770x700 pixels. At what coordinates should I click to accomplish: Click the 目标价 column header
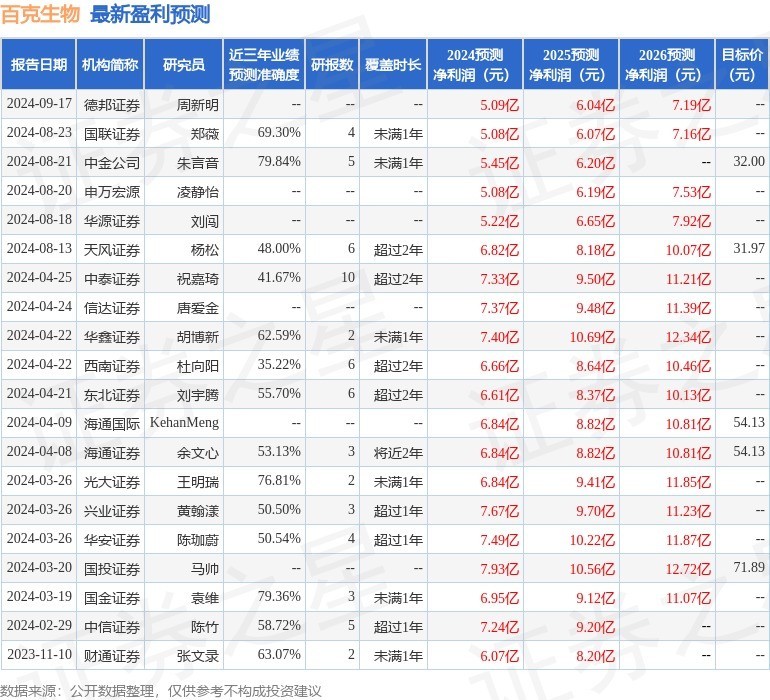742,65
